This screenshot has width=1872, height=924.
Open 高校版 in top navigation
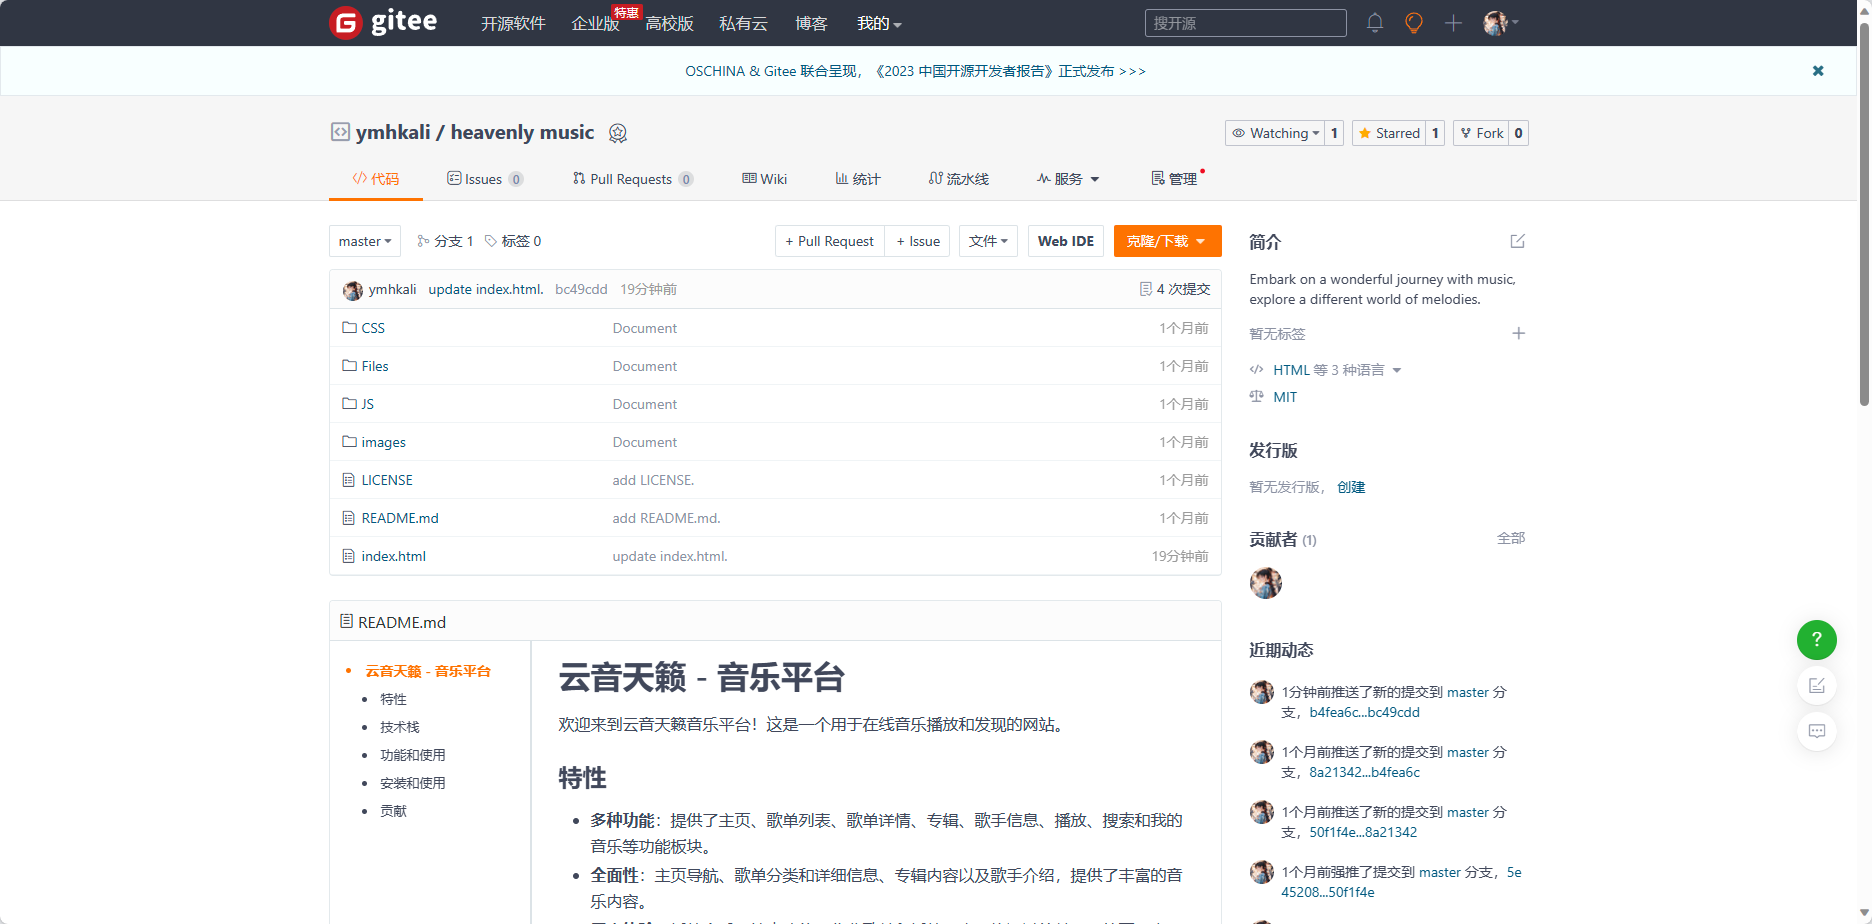669,23
